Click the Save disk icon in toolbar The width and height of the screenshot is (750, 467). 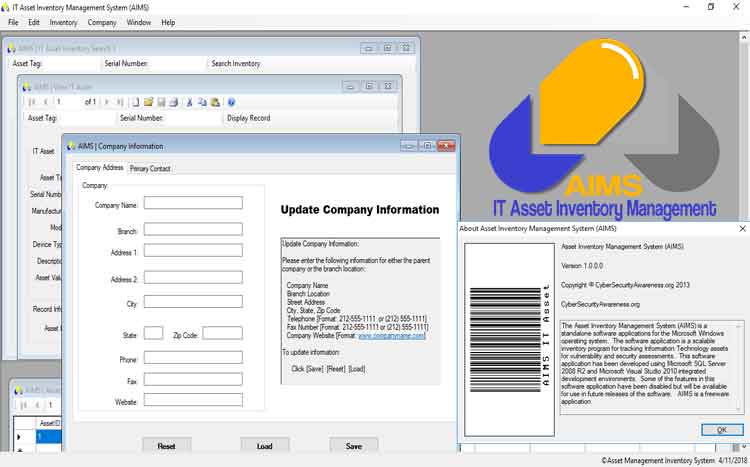(161, 102)
